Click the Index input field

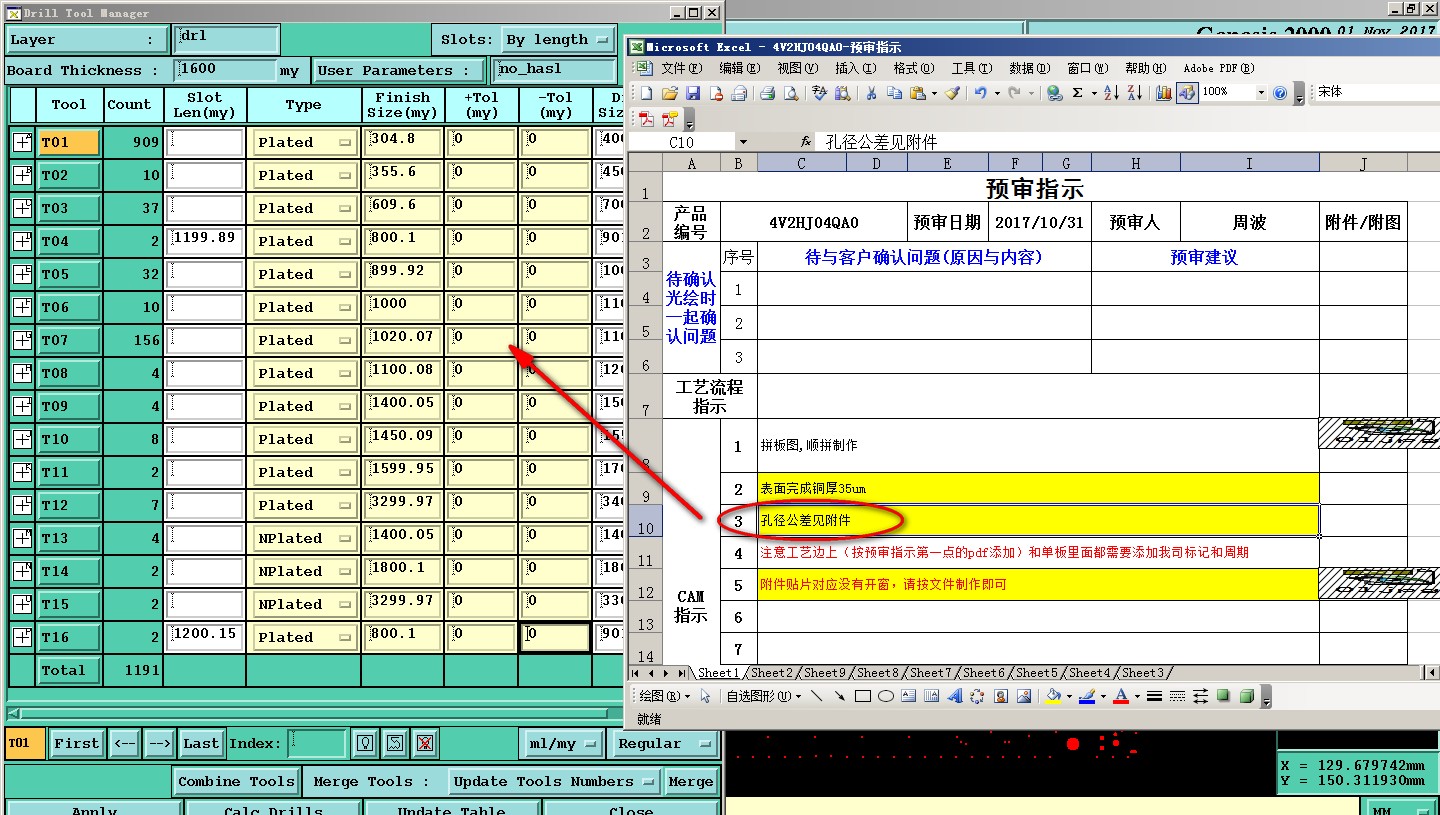click(317, 743)
